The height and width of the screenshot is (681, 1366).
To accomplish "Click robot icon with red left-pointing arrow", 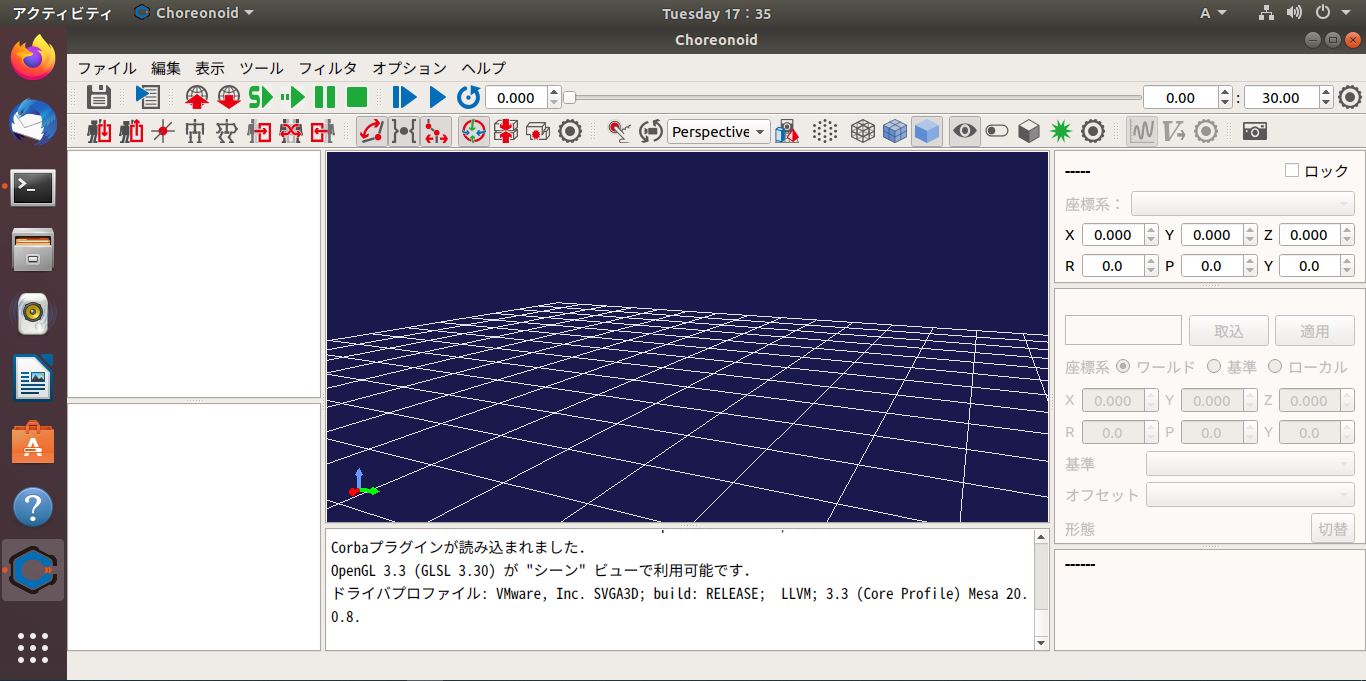I will [x=322, y=131].
